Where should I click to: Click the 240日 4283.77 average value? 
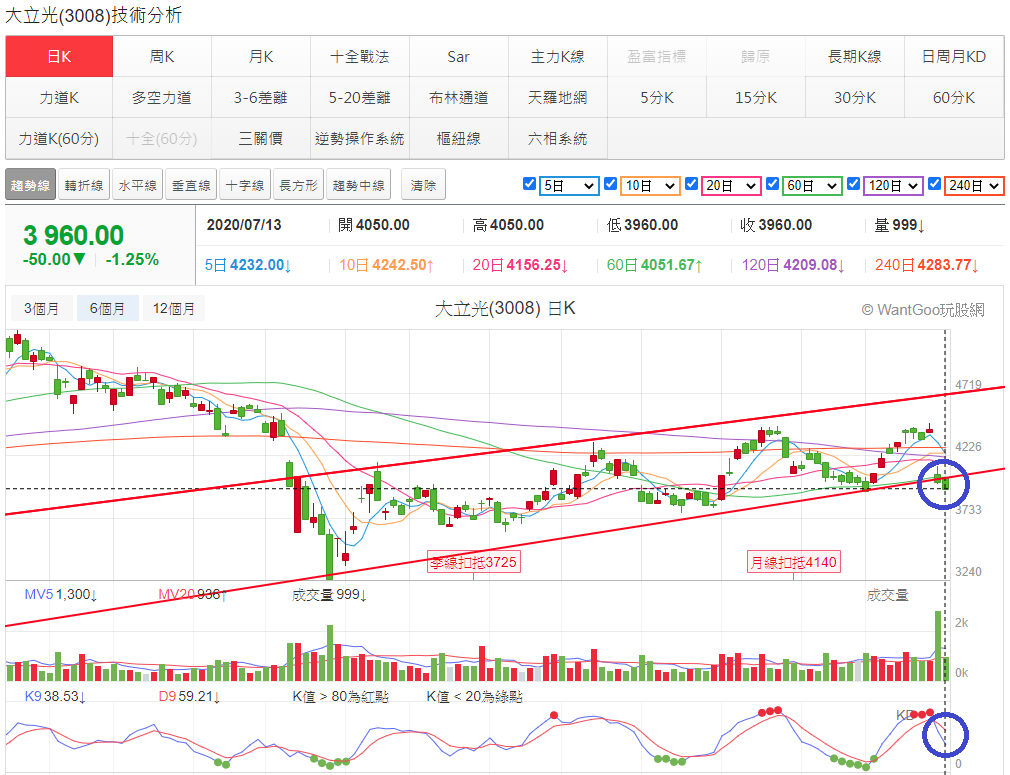[x=927, y=265]
